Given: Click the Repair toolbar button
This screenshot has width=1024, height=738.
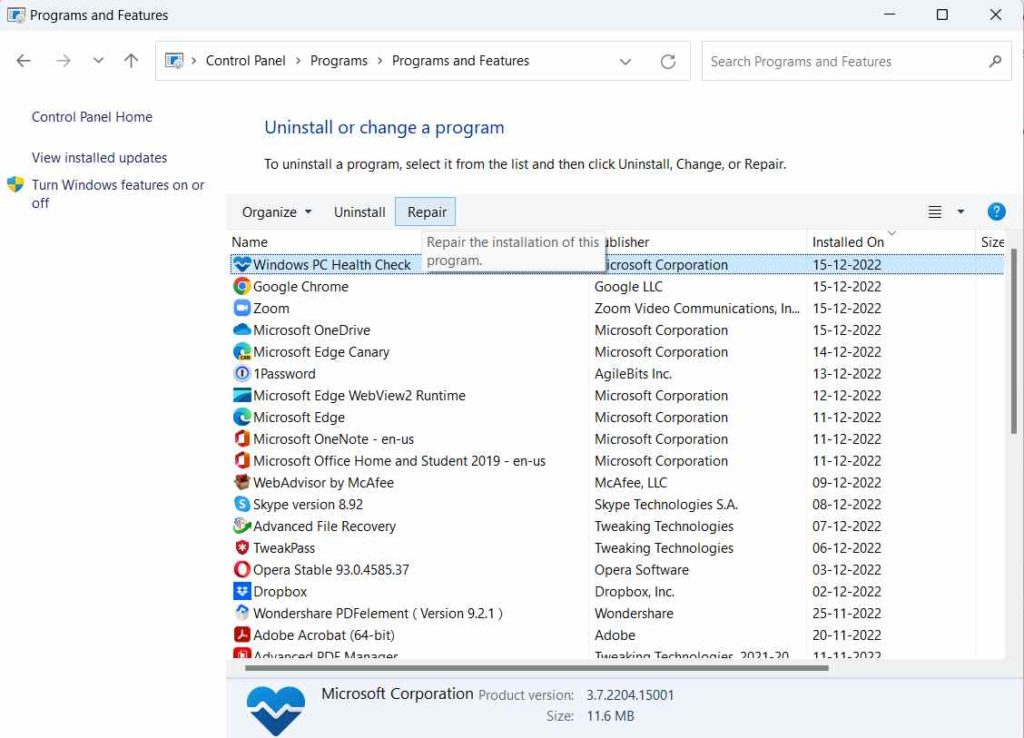Looking at the screenshot, I should pyautogui.click(x=426, y=212).
